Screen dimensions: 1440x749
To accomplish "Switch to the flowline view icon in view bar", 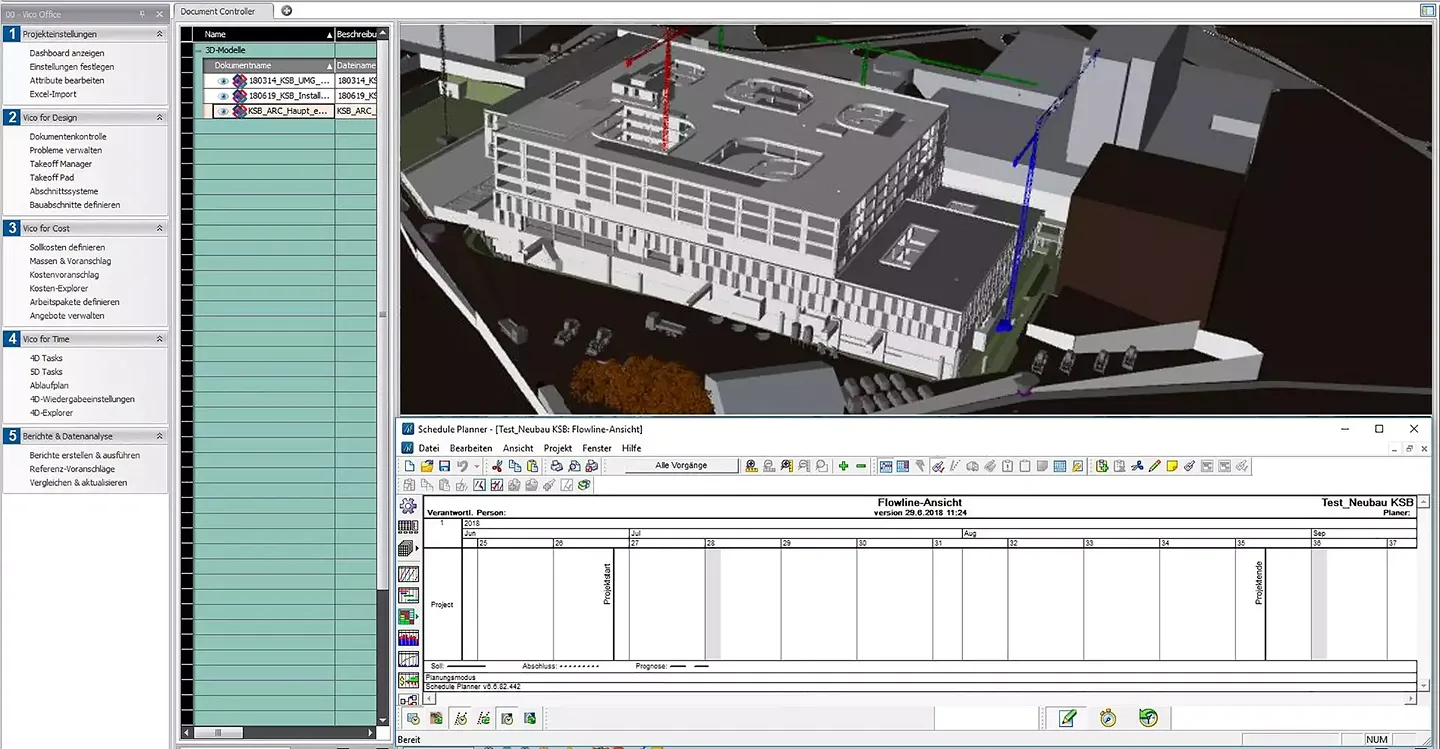I will pyautogui.click(x=408, y=574).
